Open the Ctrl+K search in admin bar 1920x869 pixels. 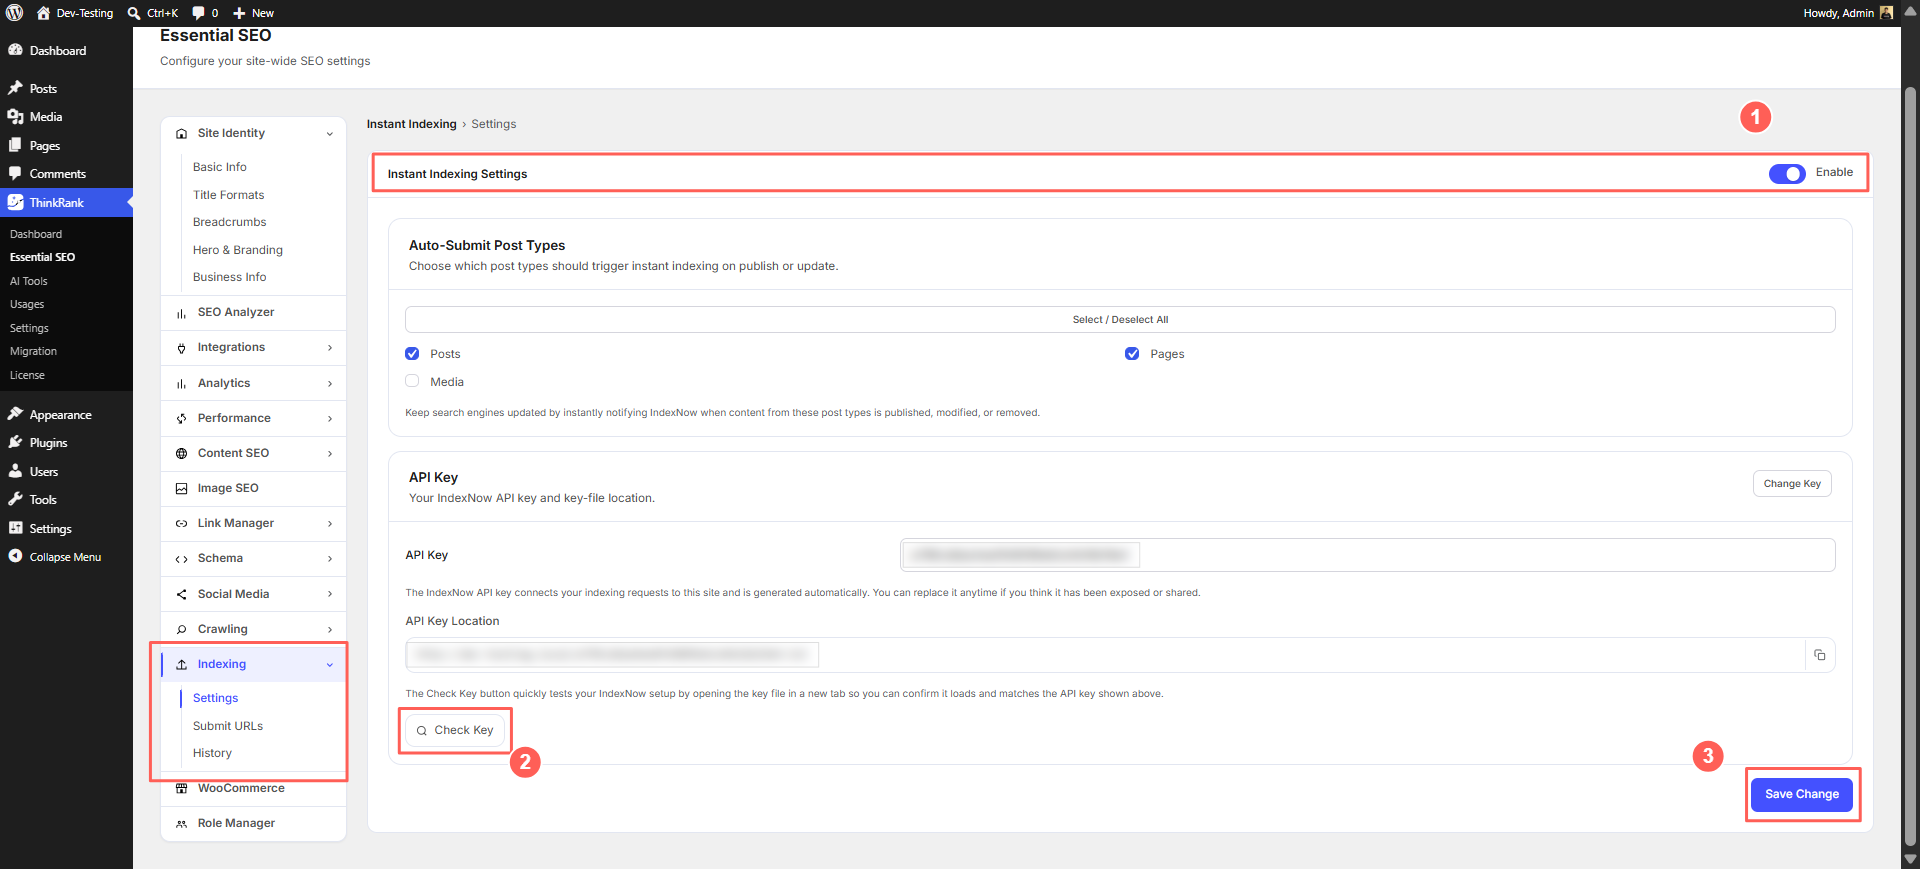(153, 13)
